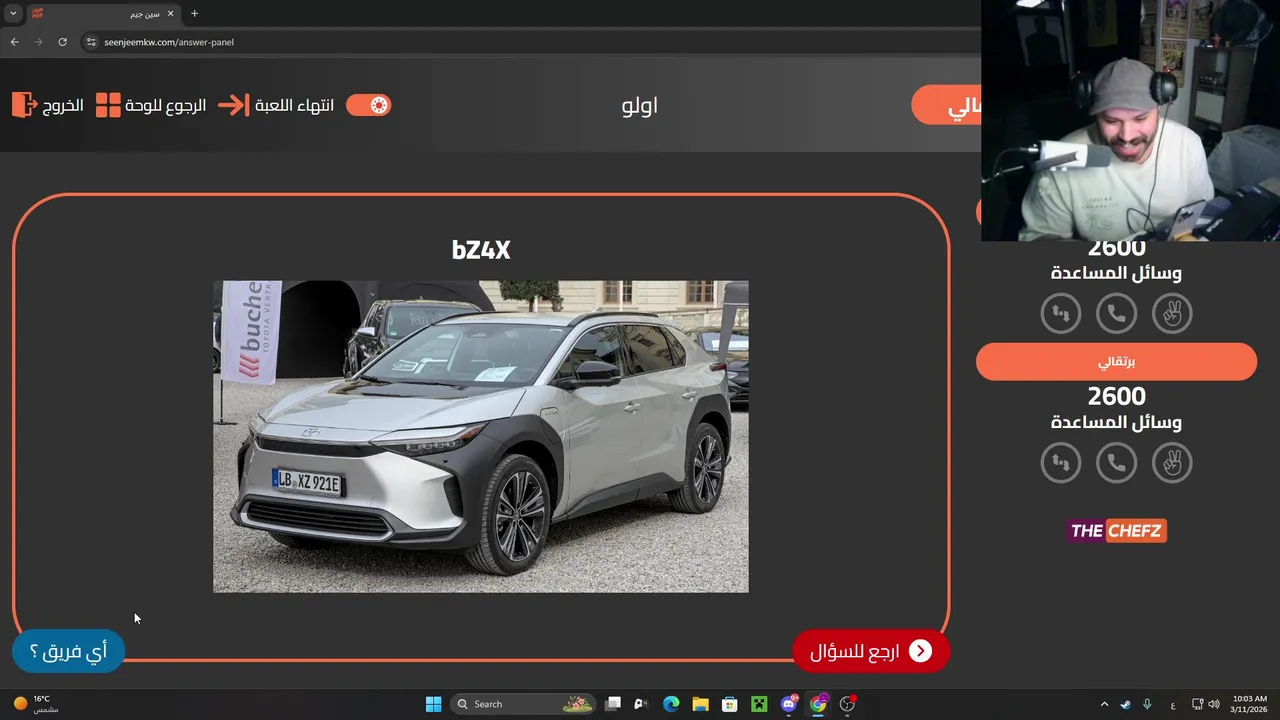Click the الخروج label
This screenshot has width=1280, height=720.
63,105
